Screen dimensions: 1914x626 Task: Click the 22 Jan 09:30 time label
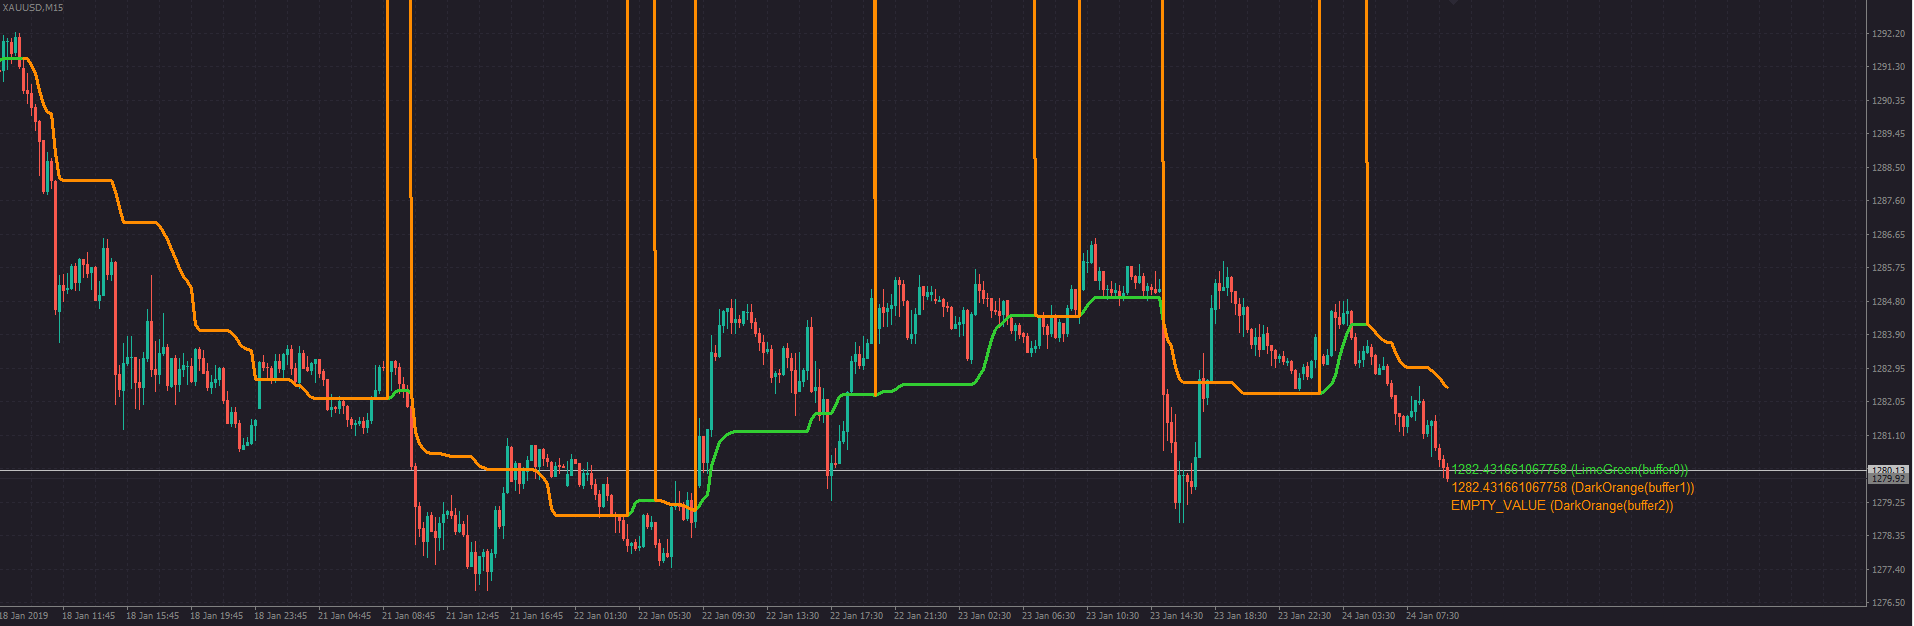(728, 616)
